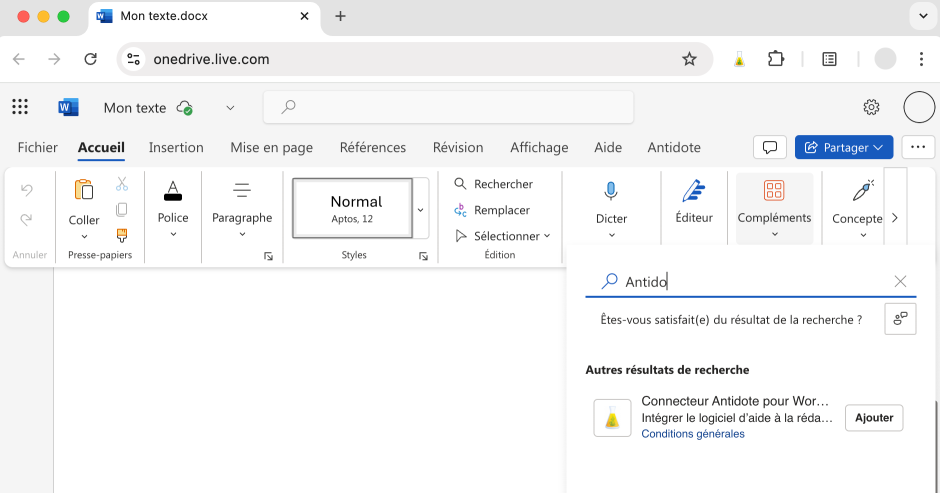Open the Conditions générales link
The width and height of the screenshot is (940, 493).
coord(692,434)
